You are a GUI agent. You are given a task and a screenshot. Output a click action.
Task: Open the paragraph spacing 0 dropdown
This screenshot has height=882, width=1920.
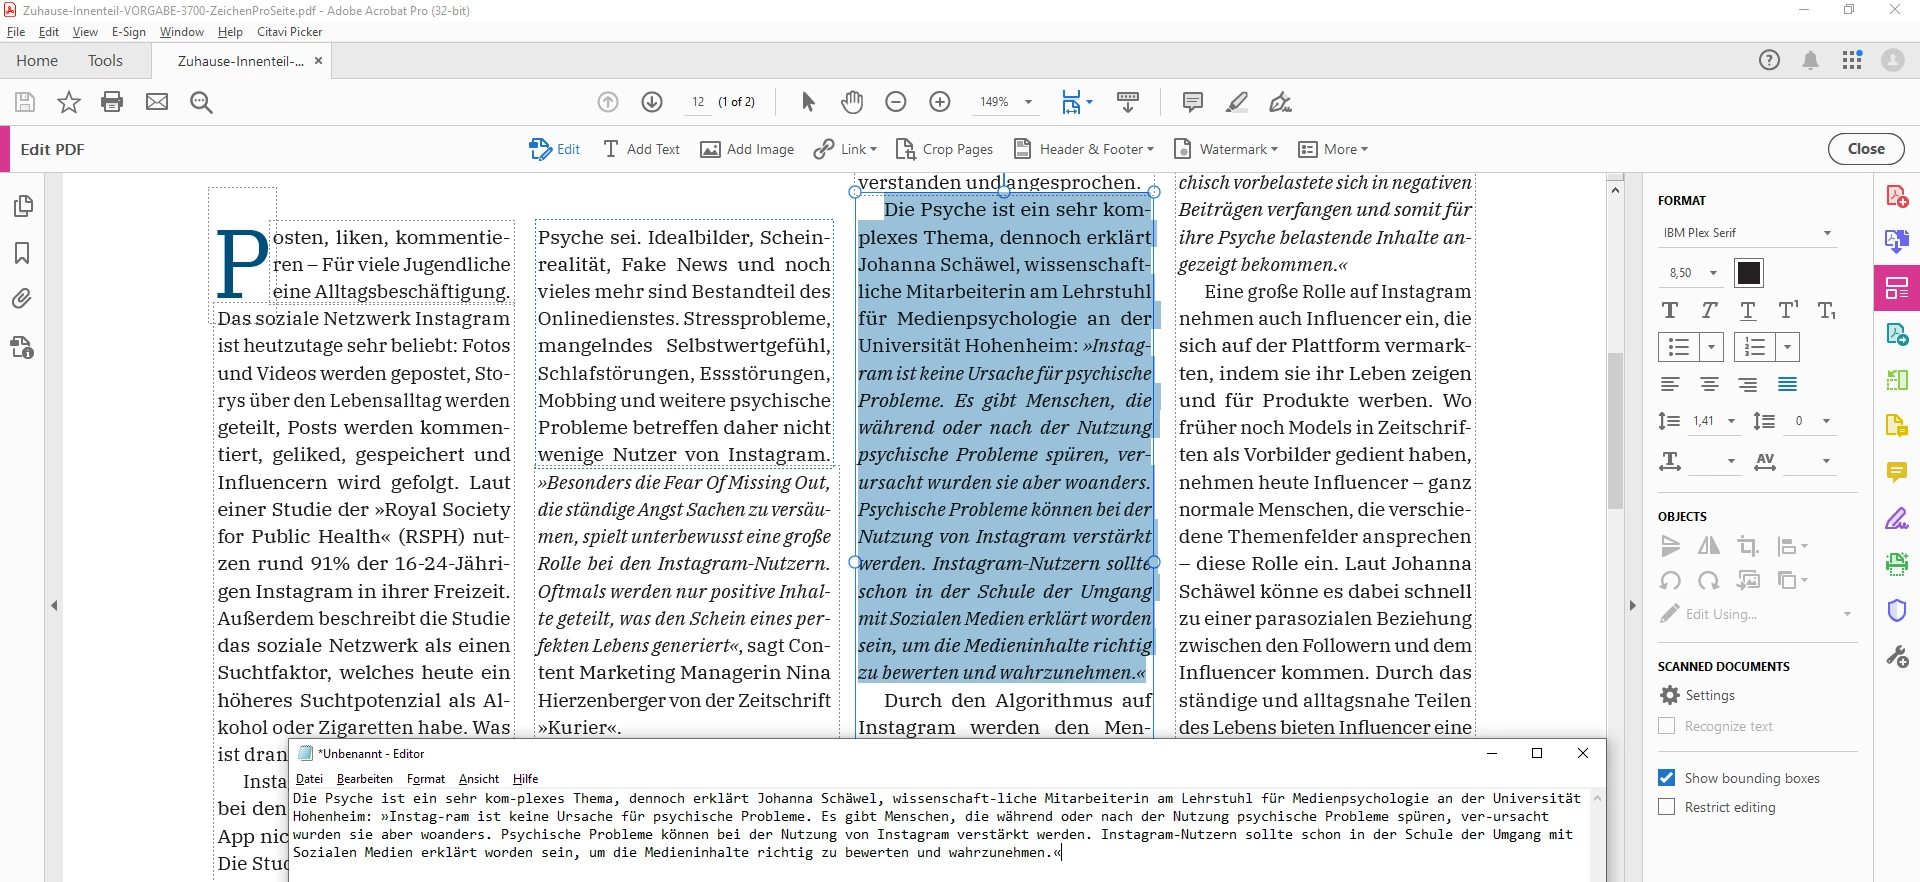pos(1826,421)
